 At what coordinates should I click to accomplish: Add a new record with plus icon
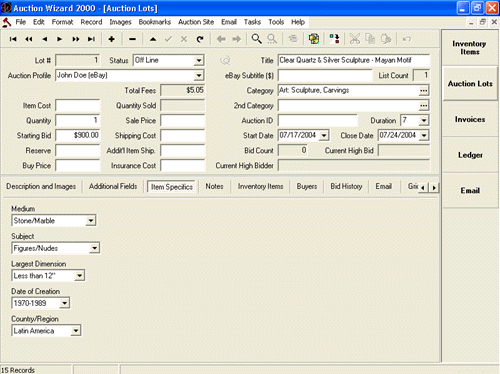pyautogui.click(x=112, y=39)
